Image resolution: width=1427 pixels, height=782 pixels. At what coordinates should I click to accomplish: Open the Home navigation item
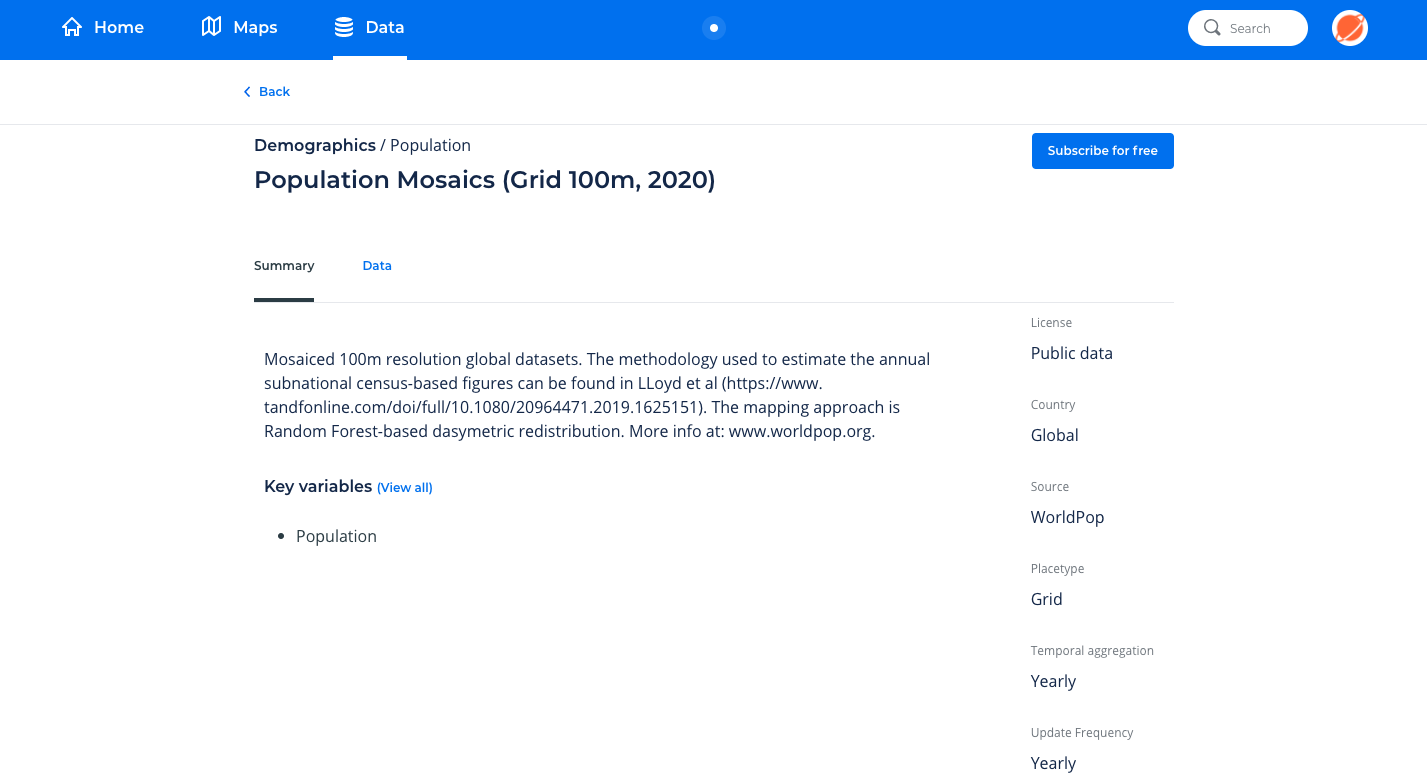pos(103,28)
